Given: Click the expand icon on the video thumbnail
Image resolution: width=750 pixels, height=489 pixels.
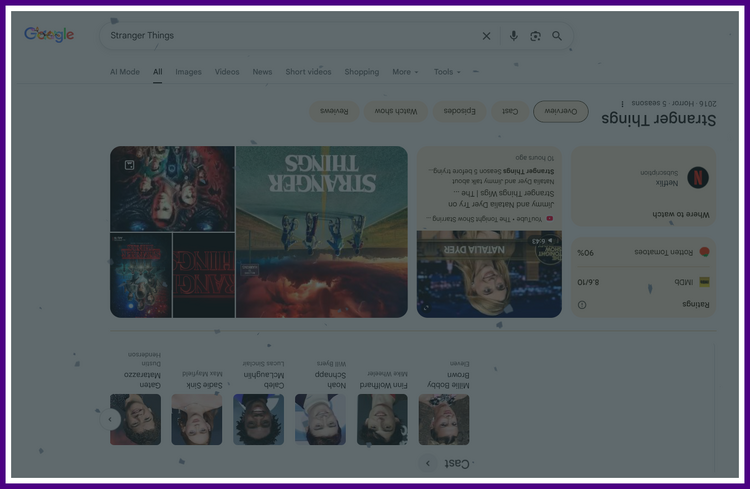Looking at the screenshot, I should pyautogui.click(x=426, y=308).
